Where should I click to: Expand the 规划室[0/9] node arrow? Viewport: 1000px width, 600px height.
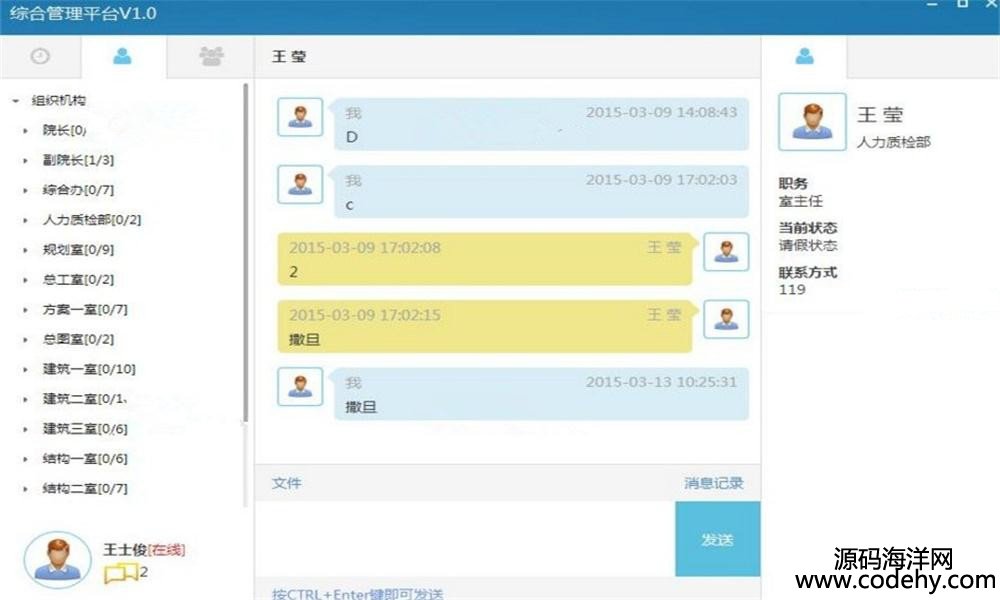pos(26,250)
